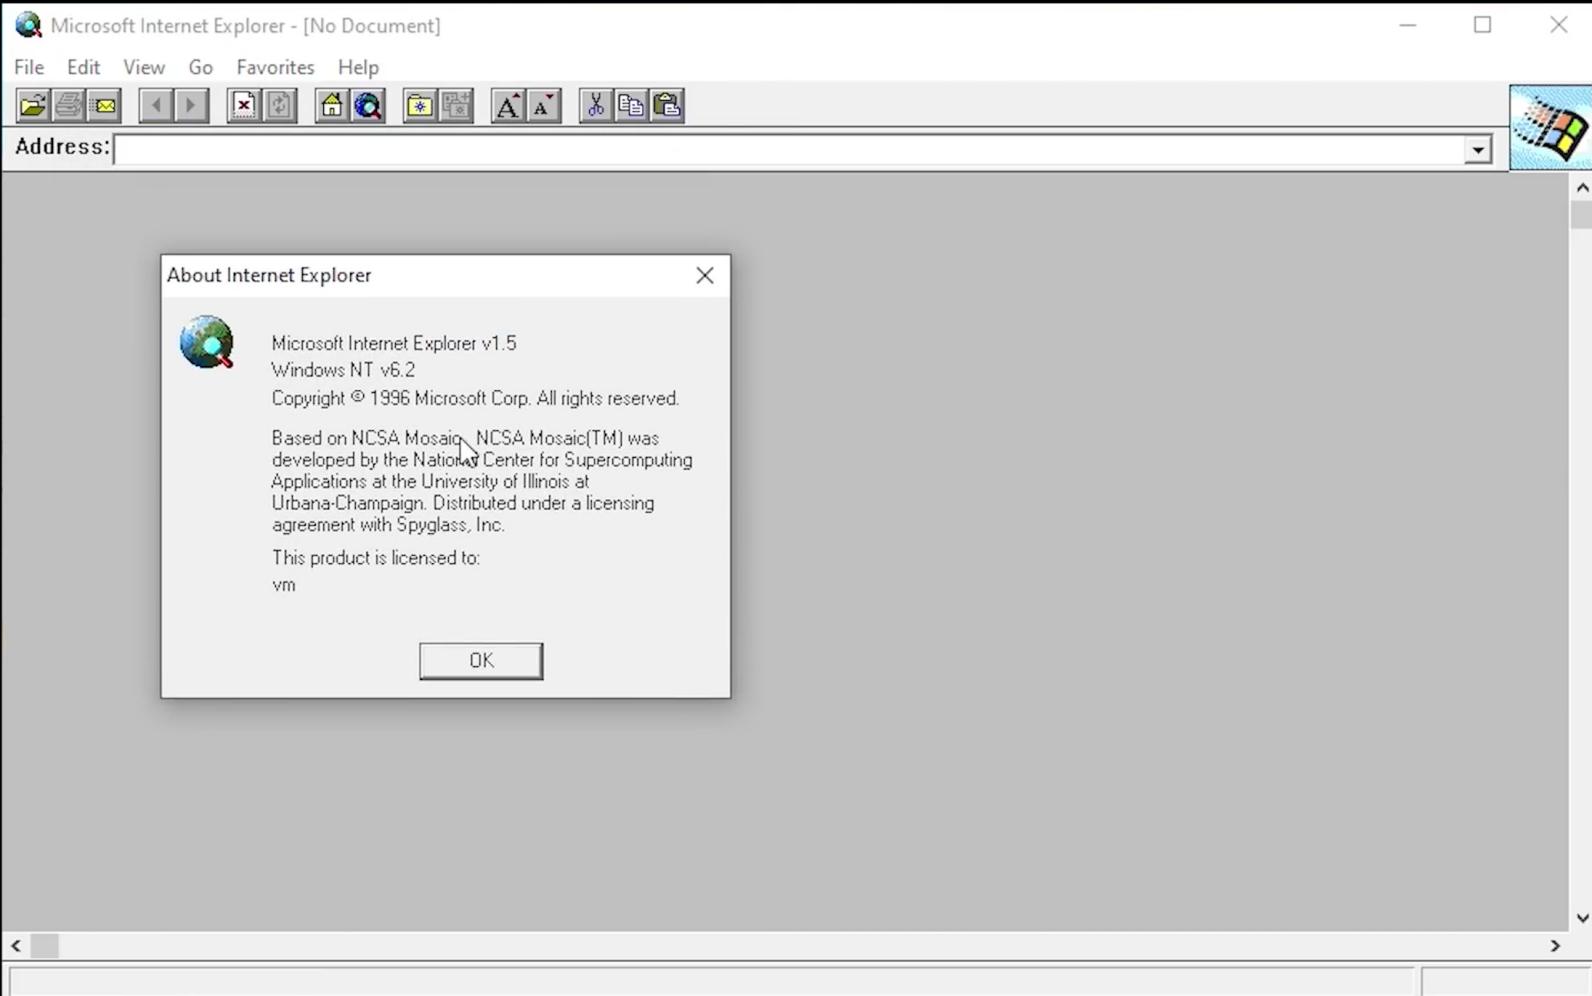Open the Edit menu

point(83,67)
